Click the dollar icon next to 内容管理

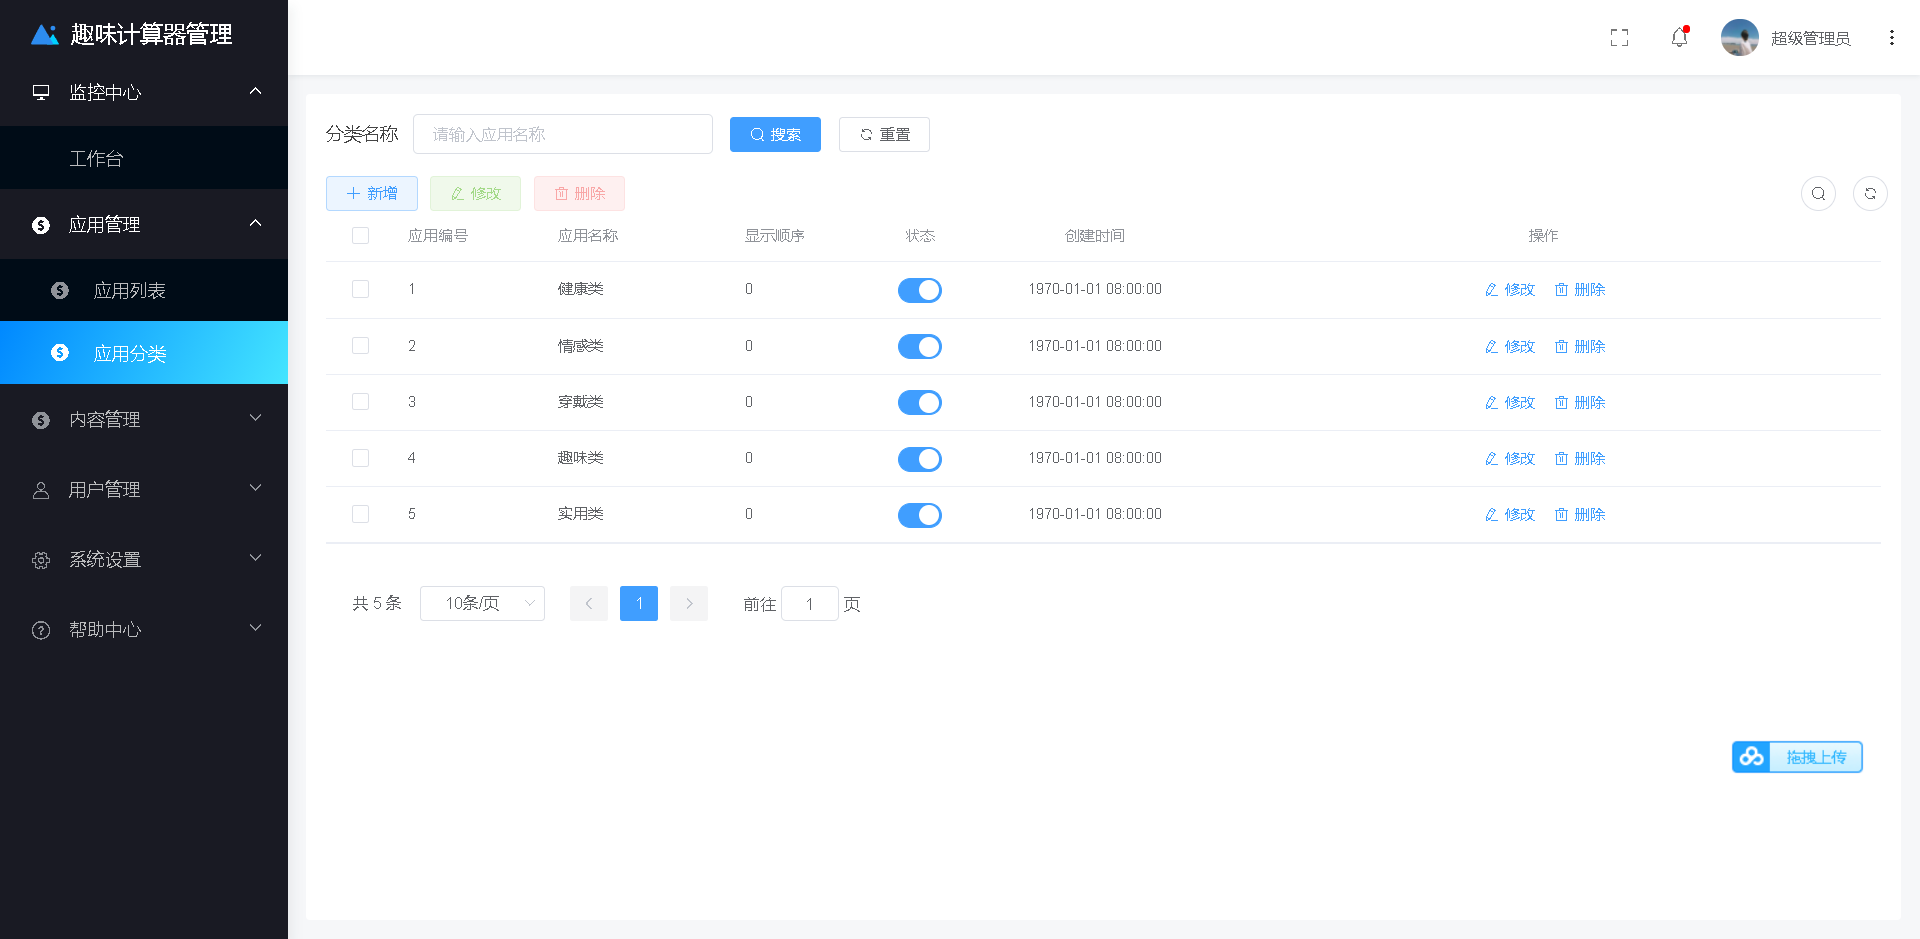(41, 420)
